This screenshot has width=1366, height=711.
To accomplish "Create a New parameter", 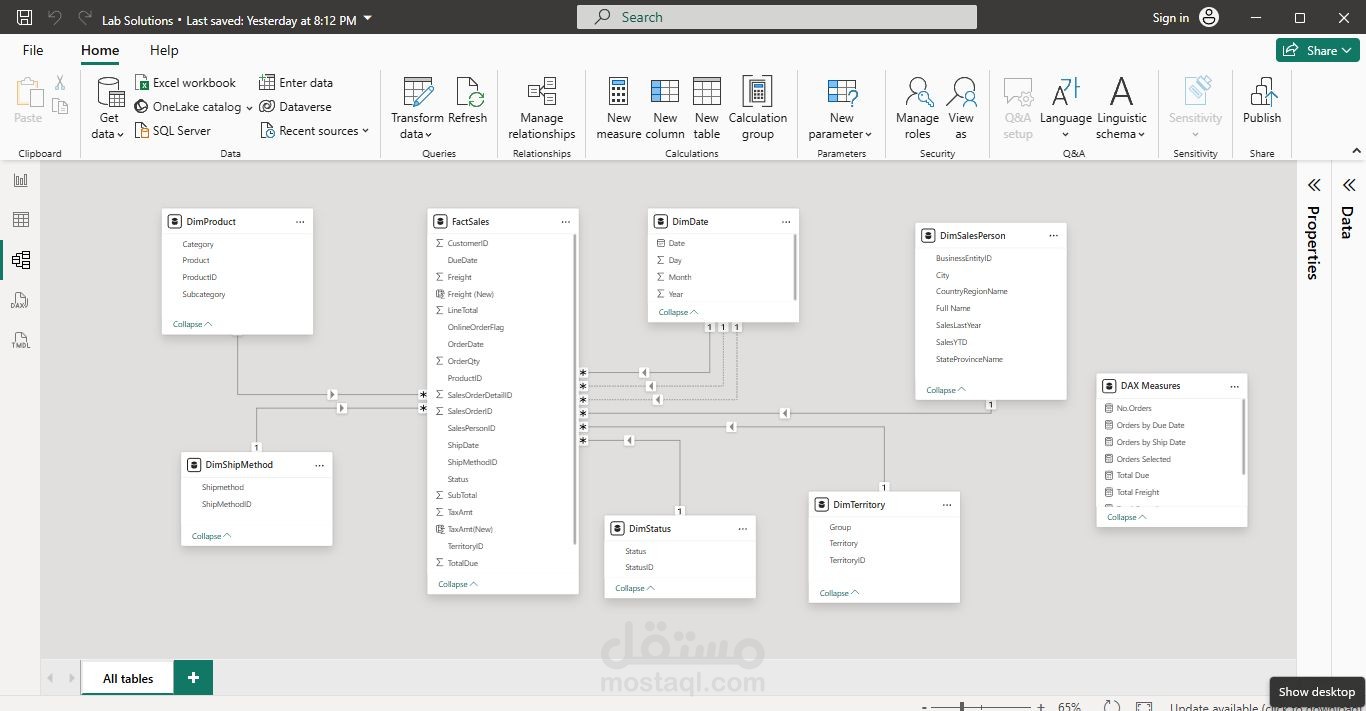I will [x=842, y=108].
